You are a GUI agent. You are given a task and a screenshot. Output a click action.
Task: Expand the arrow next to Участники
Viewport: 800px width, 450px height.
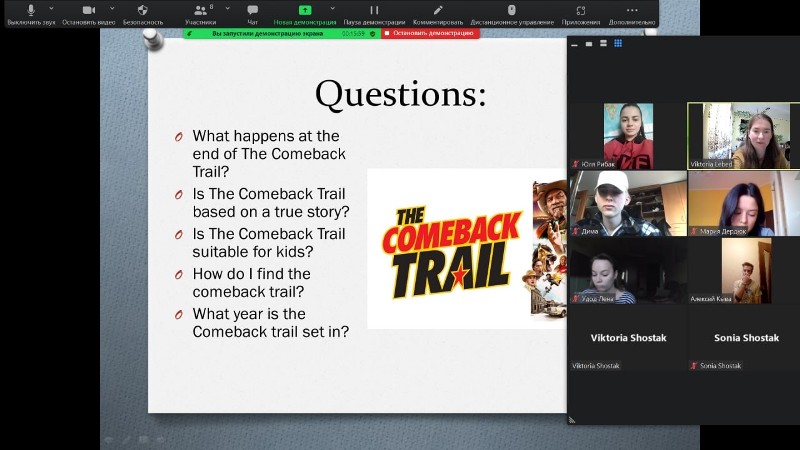[228, 9]
